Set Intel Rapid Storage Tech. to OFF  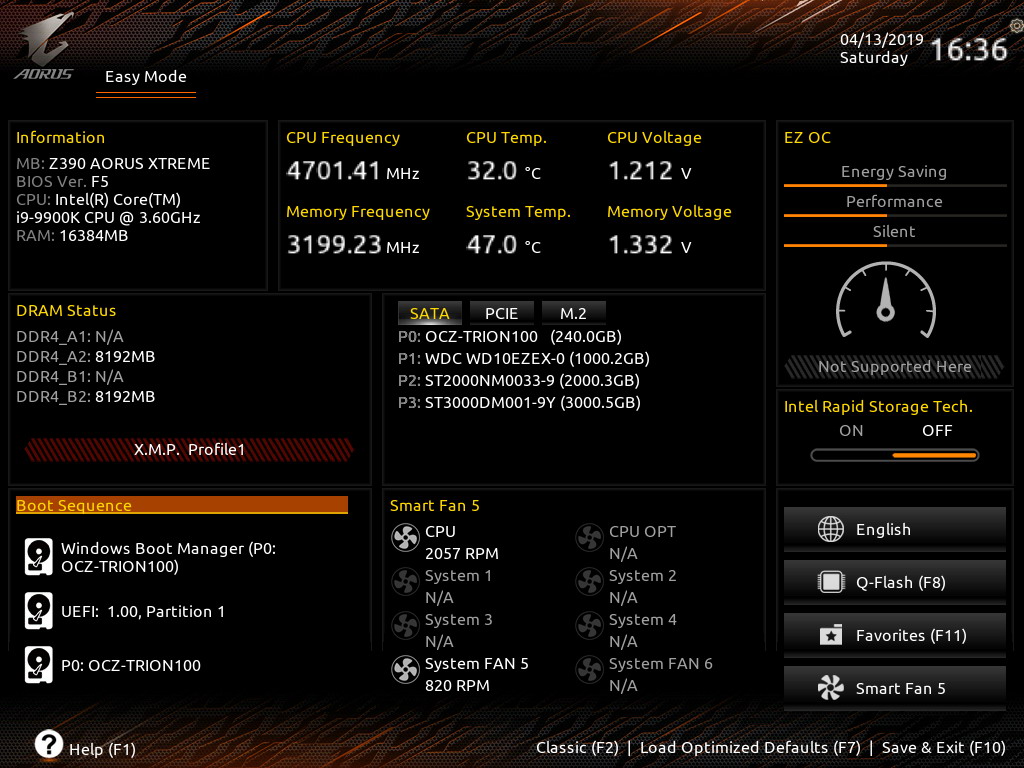936,430
